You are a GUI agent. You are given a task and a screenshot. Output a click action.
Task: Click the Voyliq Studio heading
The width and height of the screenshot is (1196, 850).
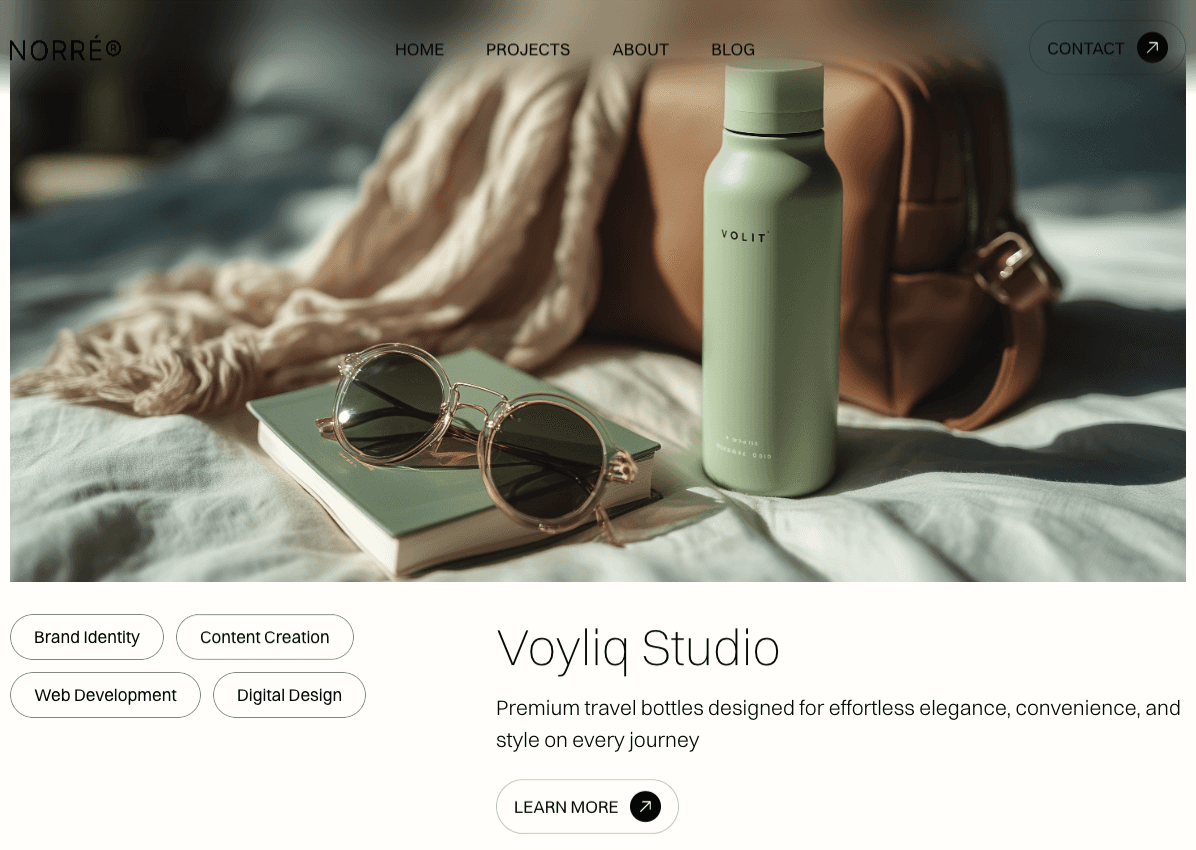tap(638, 649)
